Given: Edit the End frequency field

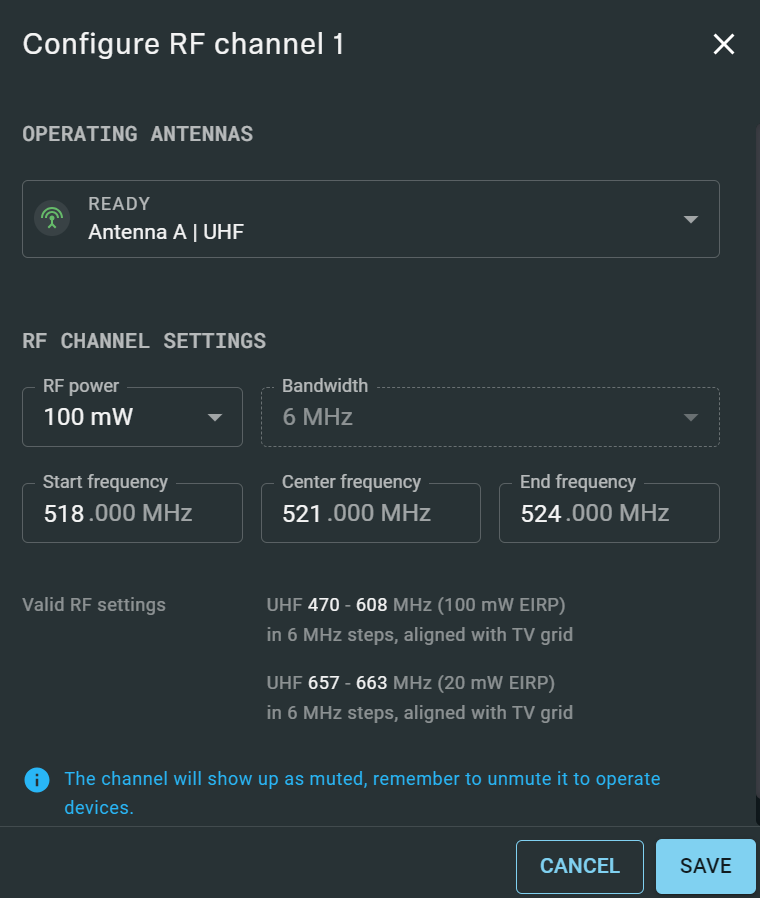Looking at the screenshot, I should coord(608,513).
